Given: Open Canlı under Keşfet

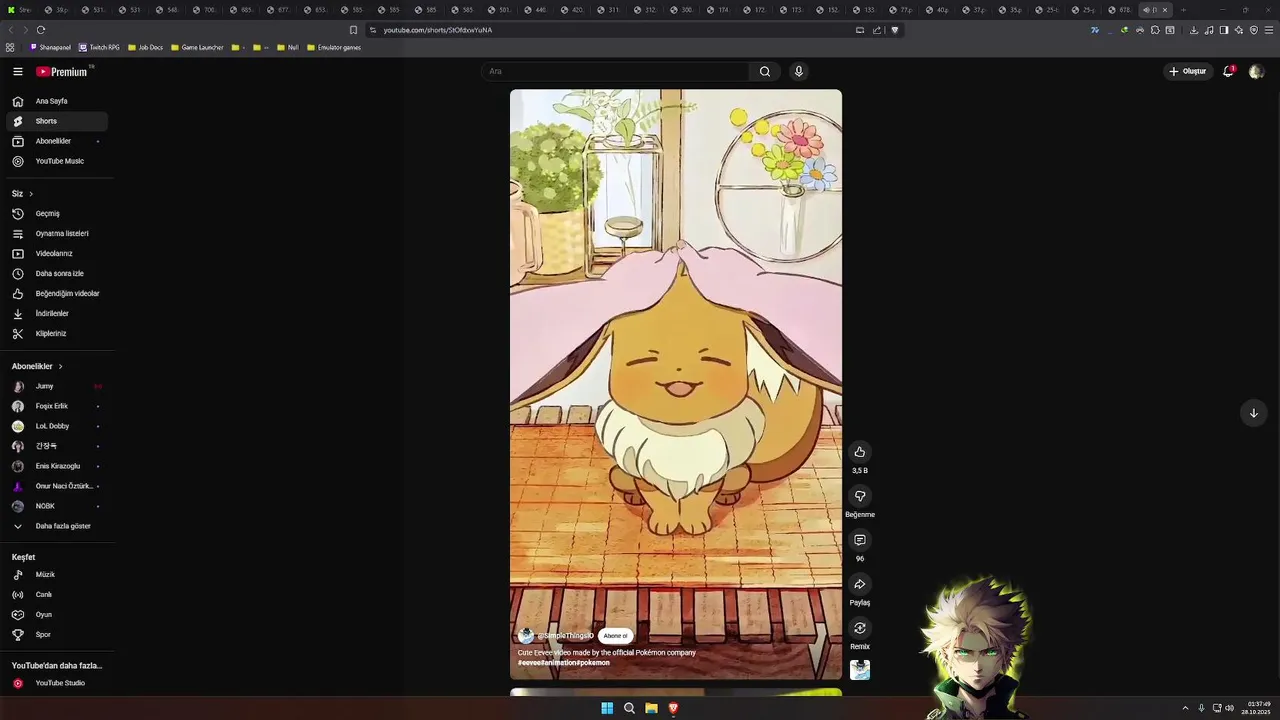Looking at the screenshot, I should pyautogui.click(x=57, y=595).
